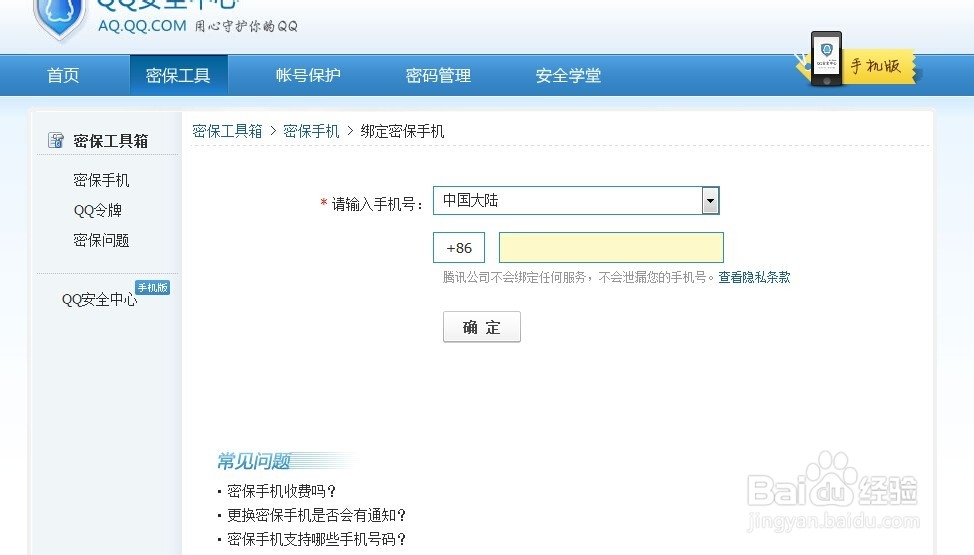Click the 密保工具箱 breadcrumb link

click(x=227, y=131)
